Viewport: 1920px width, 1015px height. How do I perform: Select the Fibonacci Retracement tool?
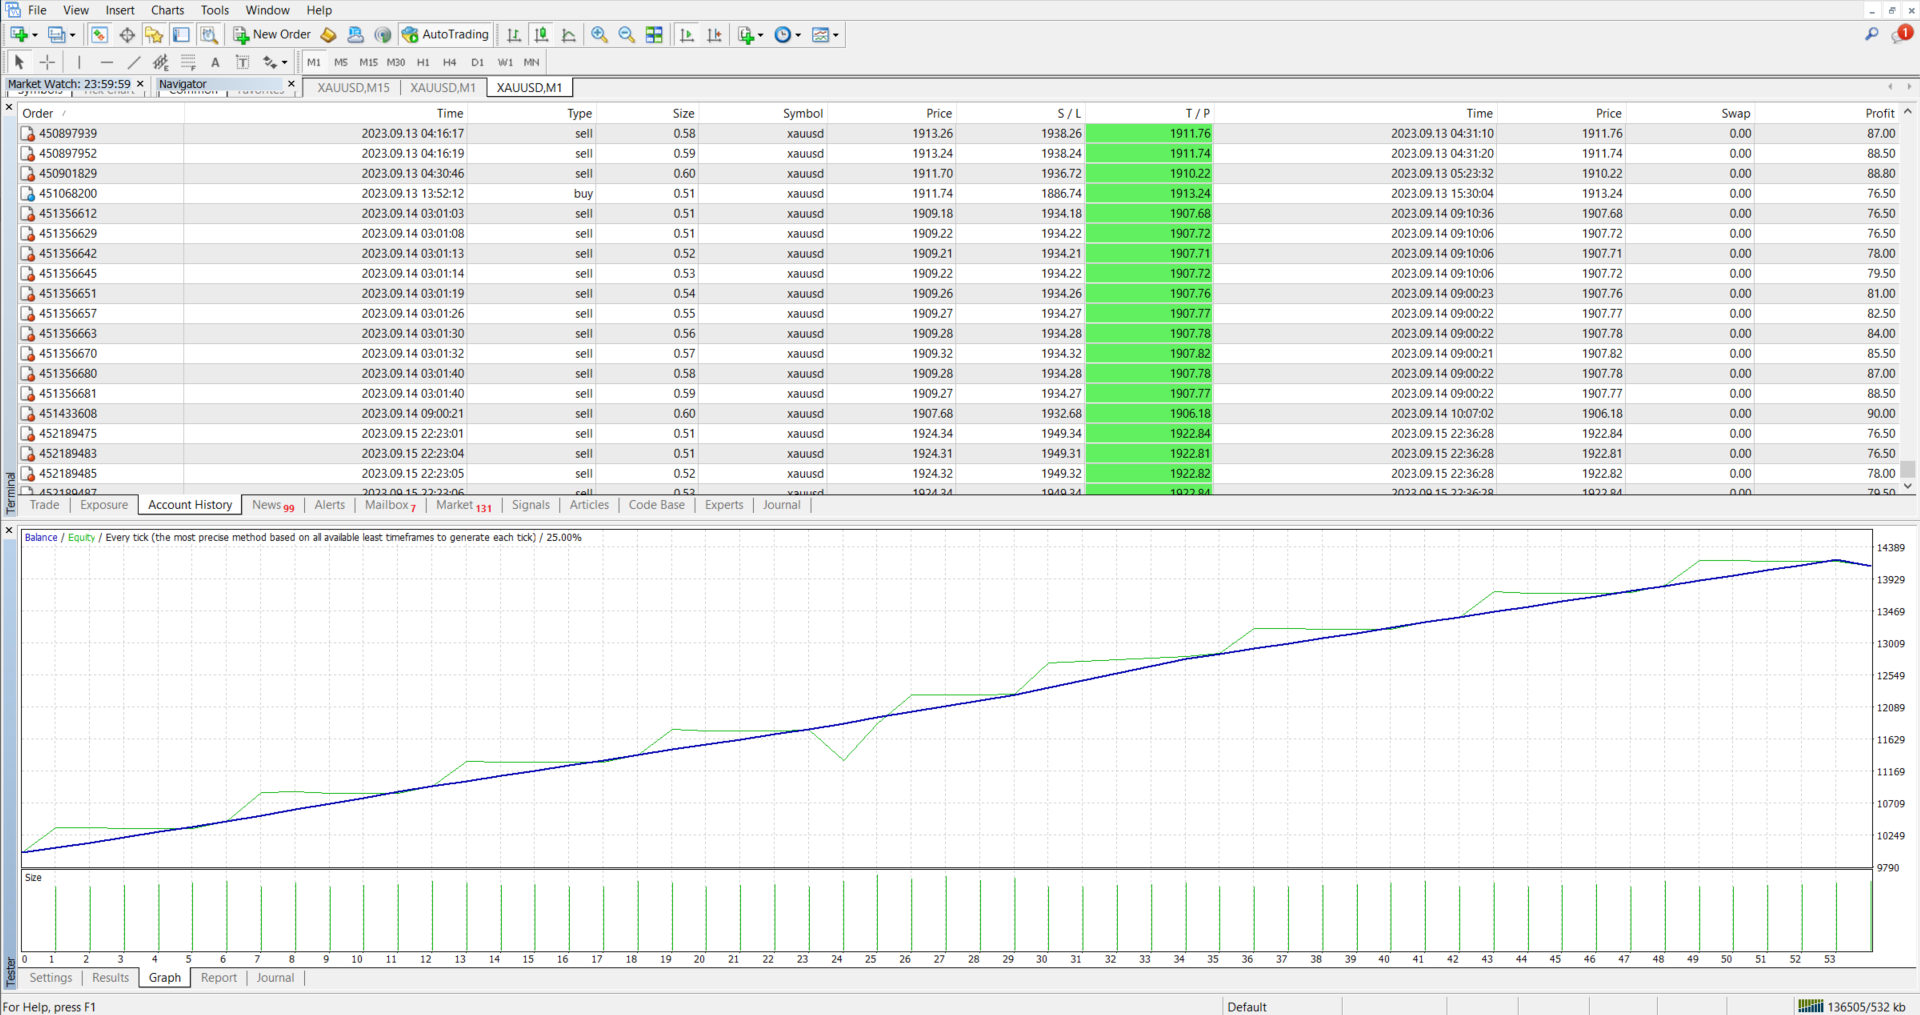(188, 62)
